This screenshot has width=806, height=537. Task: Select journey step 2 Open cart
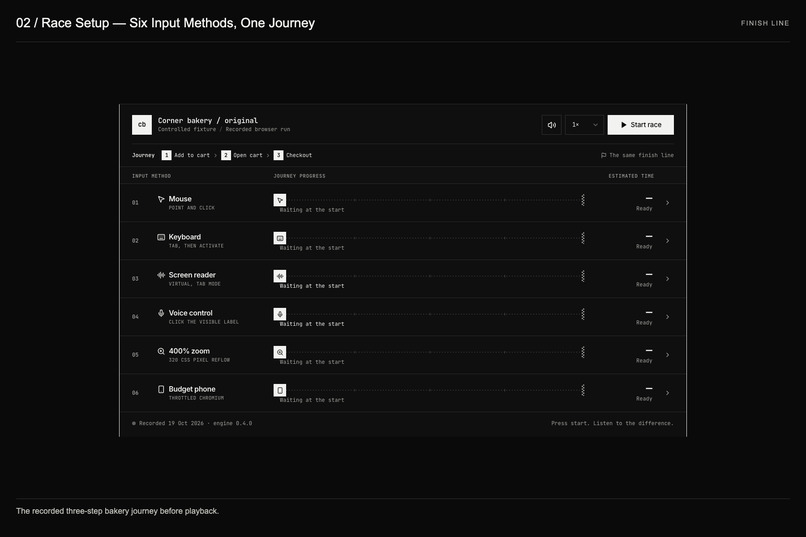point(242,155)
